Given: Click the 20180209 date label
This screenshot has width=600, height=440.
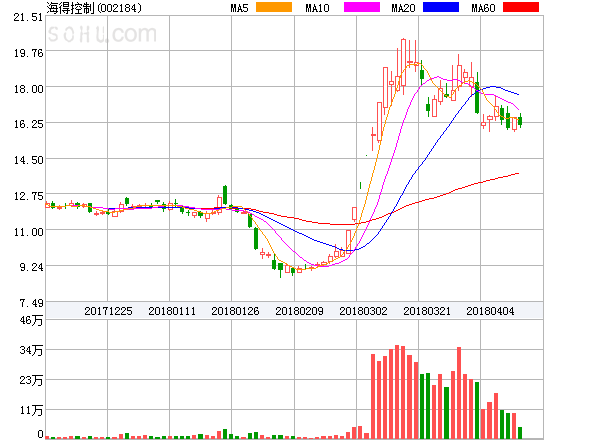Looking at the screenshot, I should point(299,311).
